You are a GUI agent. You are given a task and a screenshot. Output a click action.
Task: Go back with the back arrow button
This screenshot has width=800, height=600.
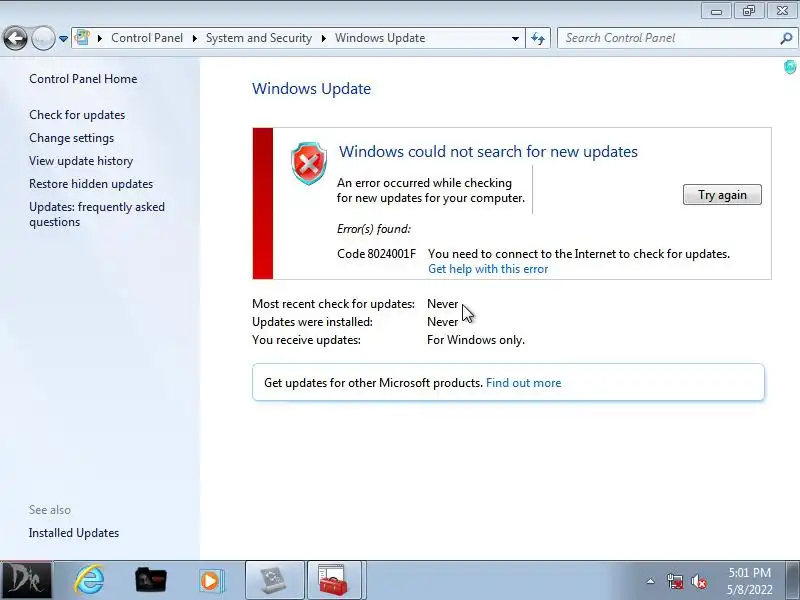click(x=15, y=38)
